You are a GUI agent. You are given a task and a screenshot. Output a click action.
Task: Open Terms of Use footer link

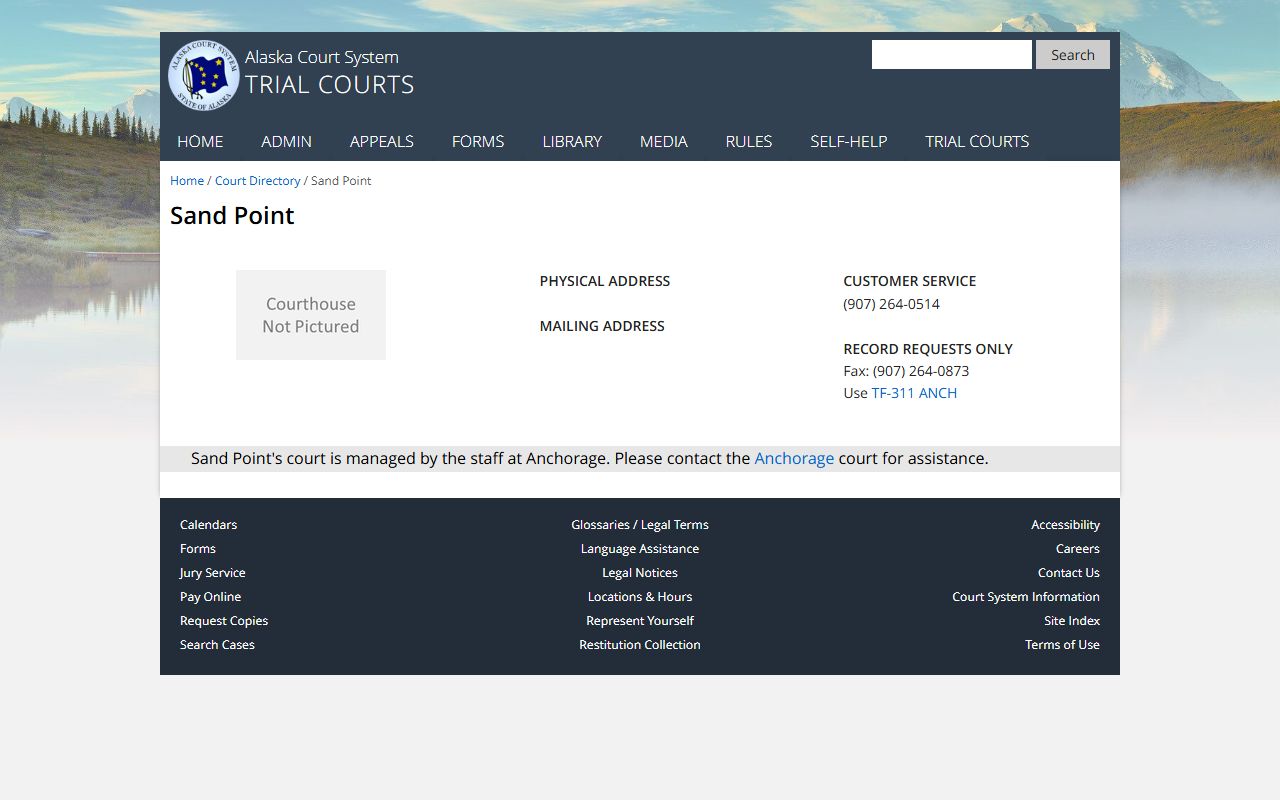tap(1062, 645)
